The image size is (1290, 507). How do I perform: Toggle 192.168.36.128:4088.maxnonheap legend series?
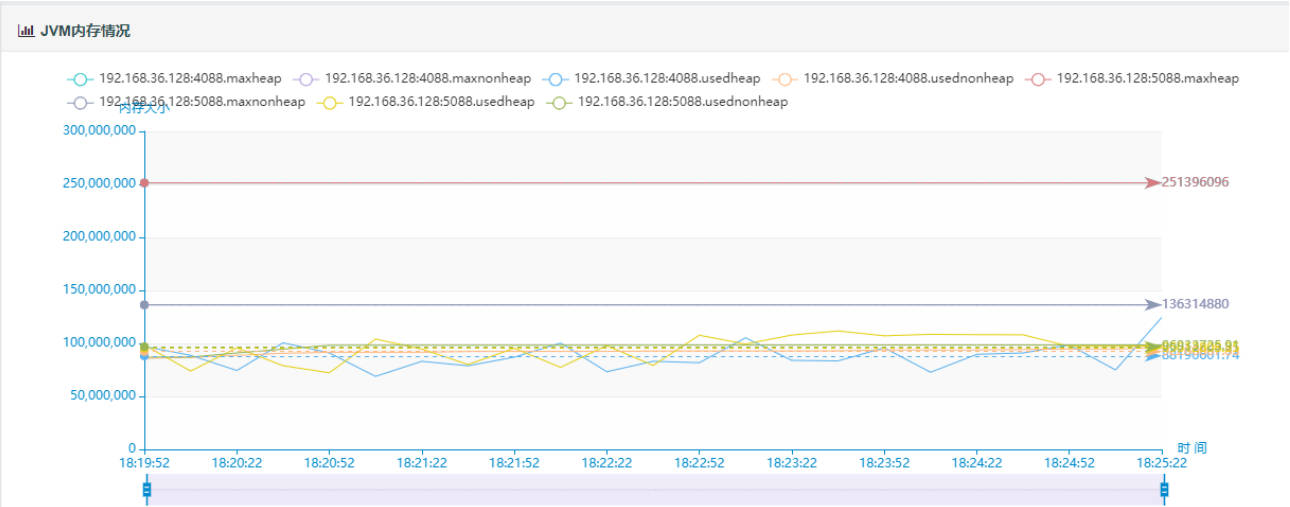[412, 78]
